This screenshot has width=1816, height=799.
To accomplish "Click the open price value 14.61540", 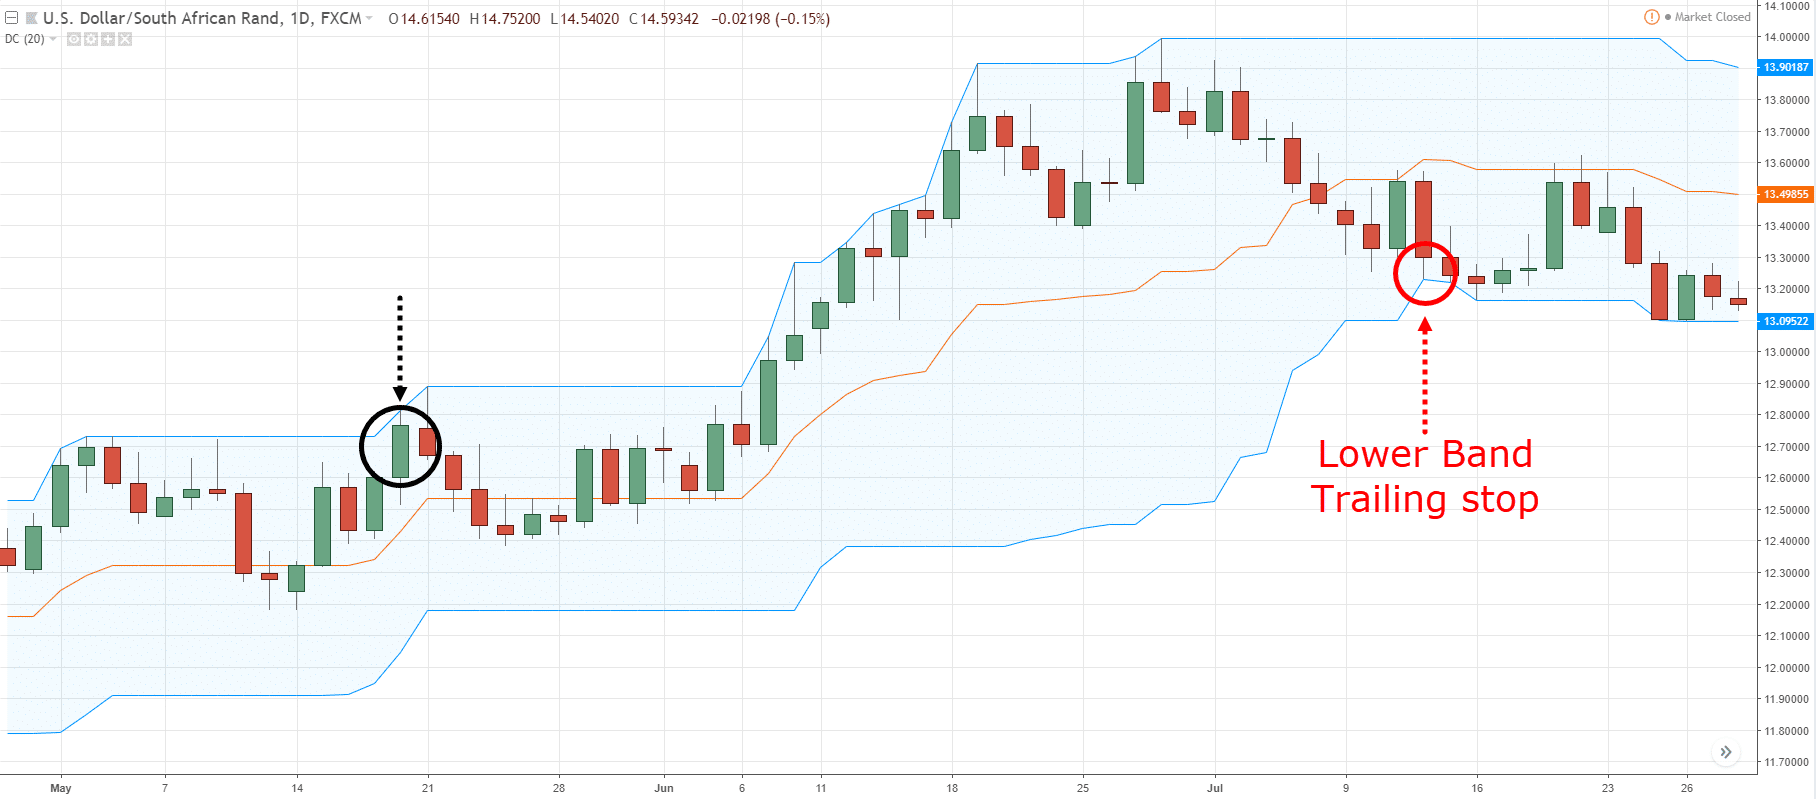I will [x=429, y=19].
